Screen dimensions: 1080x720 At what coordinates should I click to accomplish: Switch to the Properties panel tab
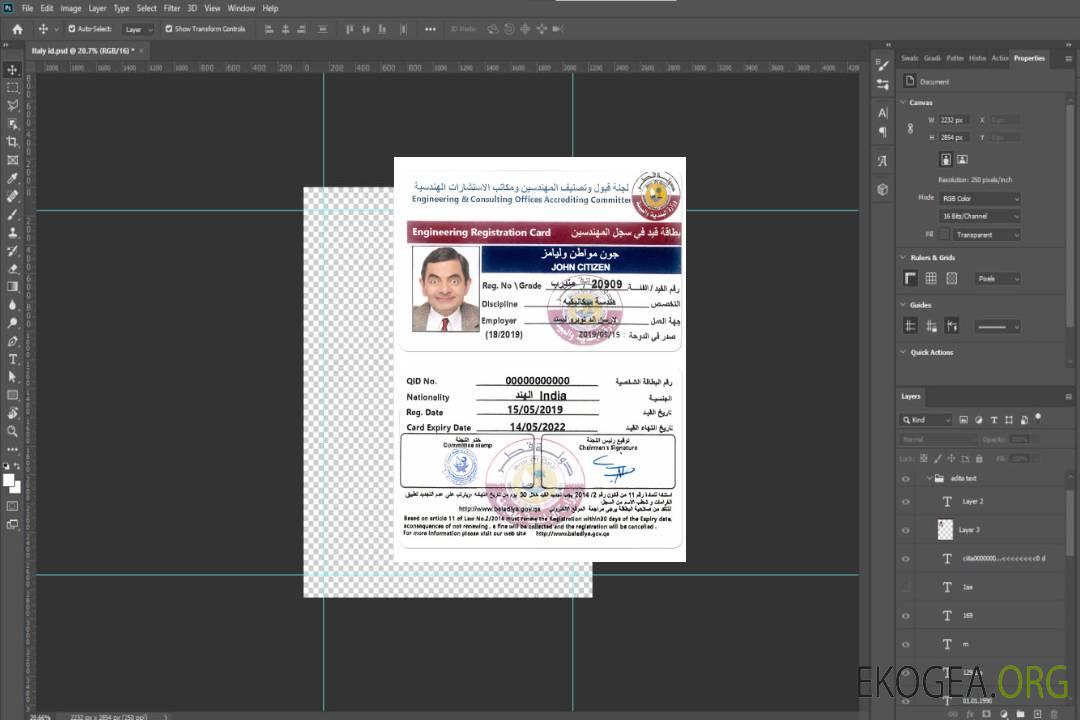click(1029, 58)
